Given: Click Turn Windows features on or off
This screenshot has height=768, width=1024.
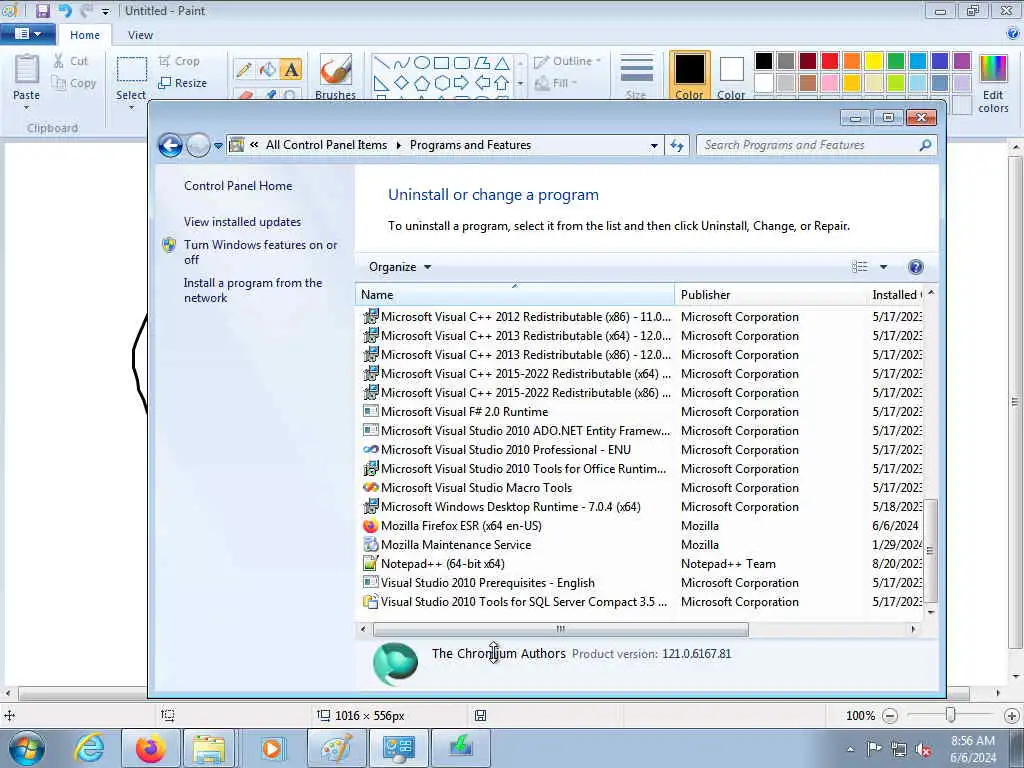Looking at the screenshot, I should pos(260,252).
